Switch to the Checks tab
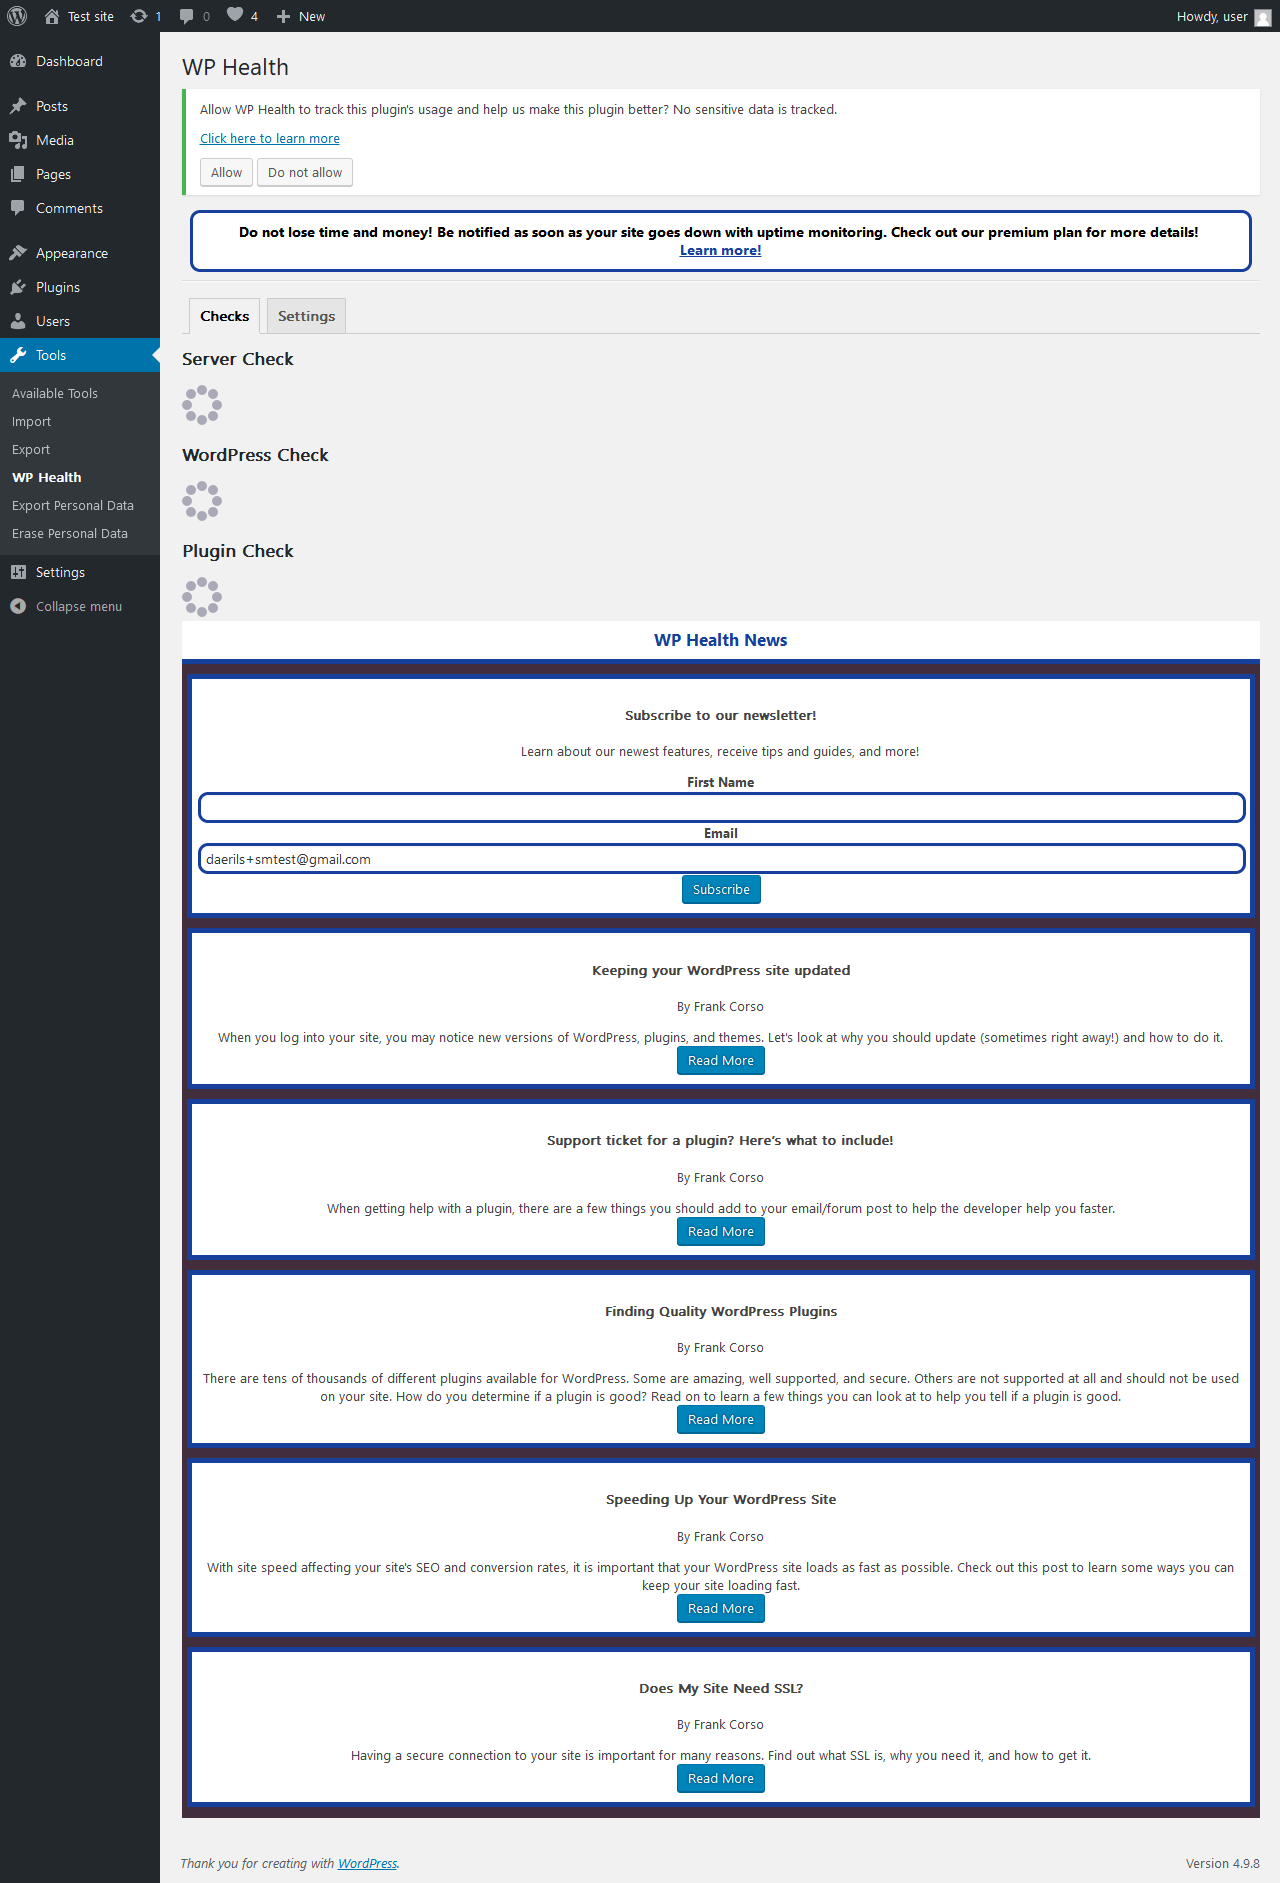The width and height of the screenshot is (1280, 1883). tap(224, 316)
